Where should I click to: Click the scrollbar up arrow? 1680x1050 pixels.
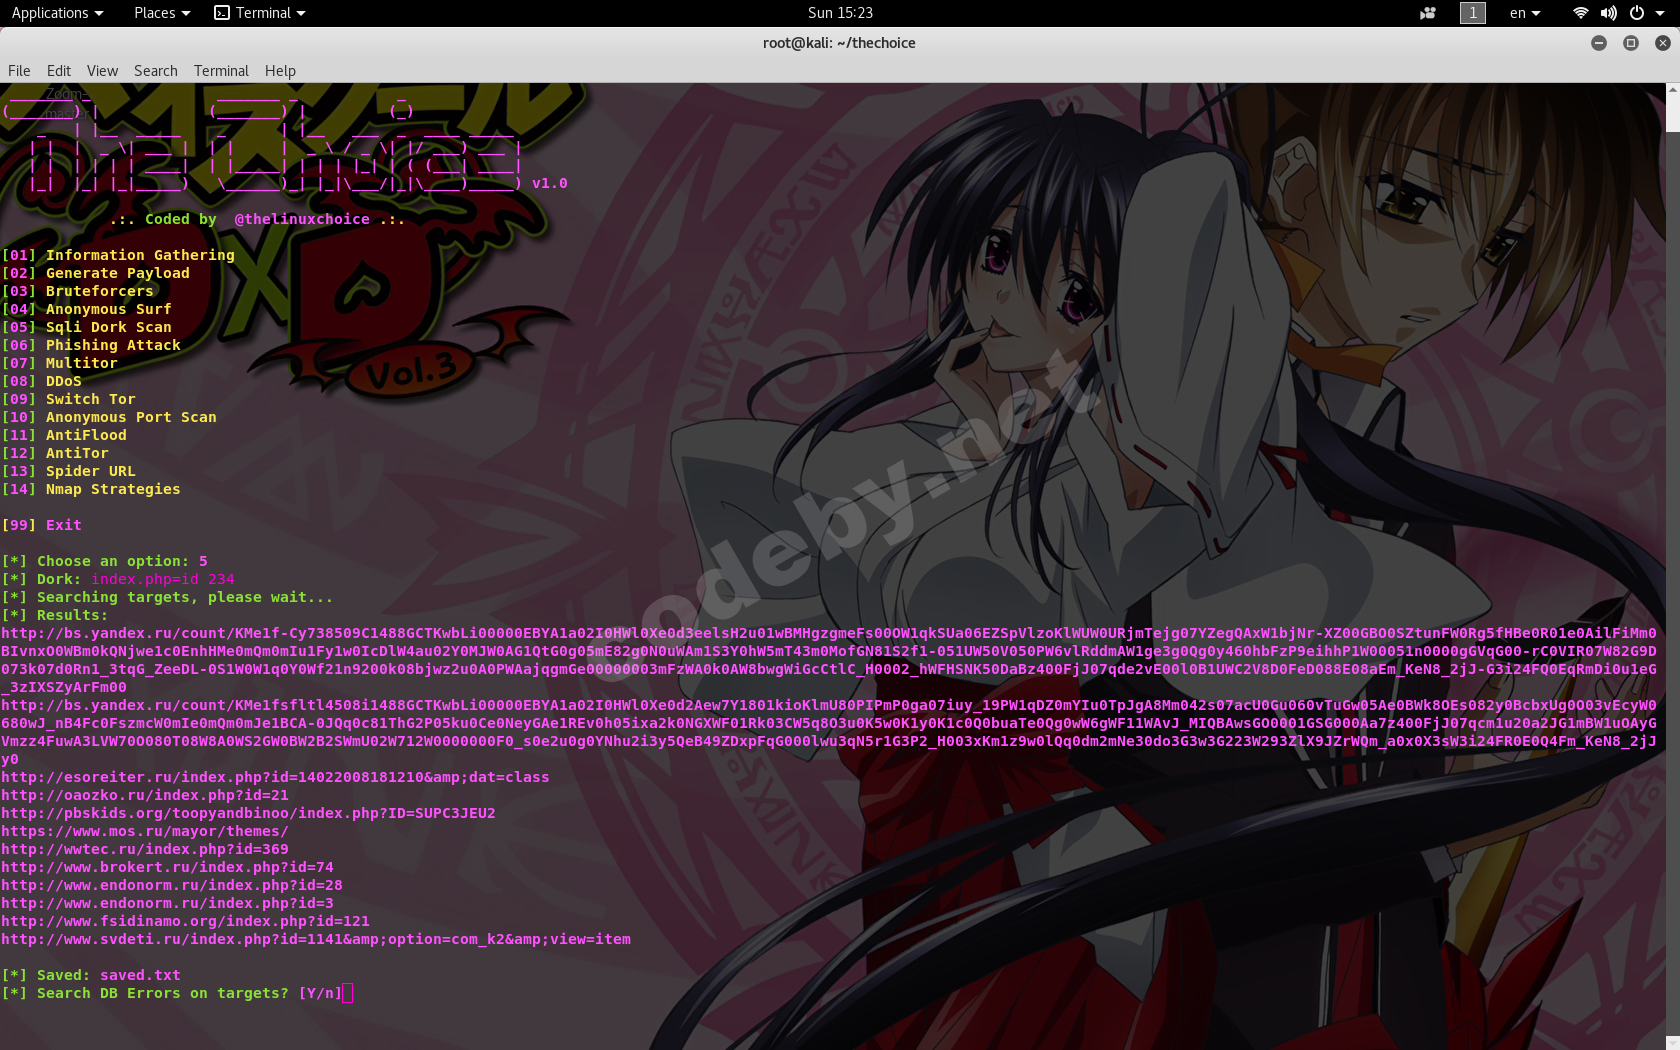(x=1673, y=90)
